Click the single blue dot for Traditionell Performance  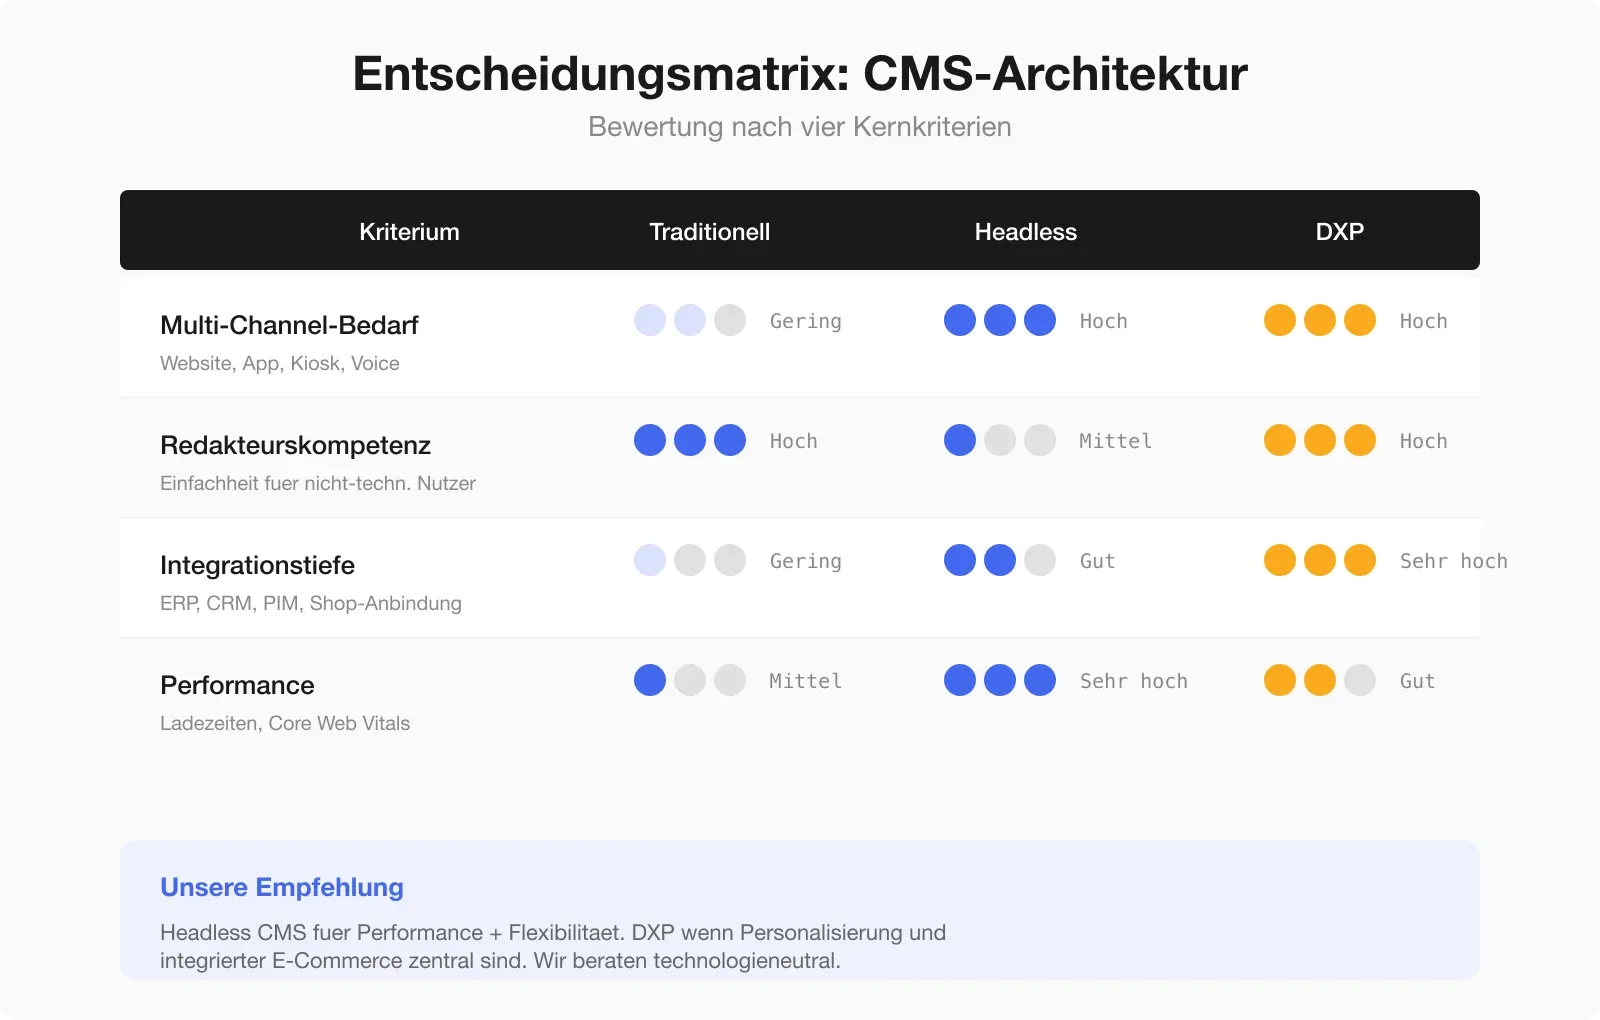(649, 680)
